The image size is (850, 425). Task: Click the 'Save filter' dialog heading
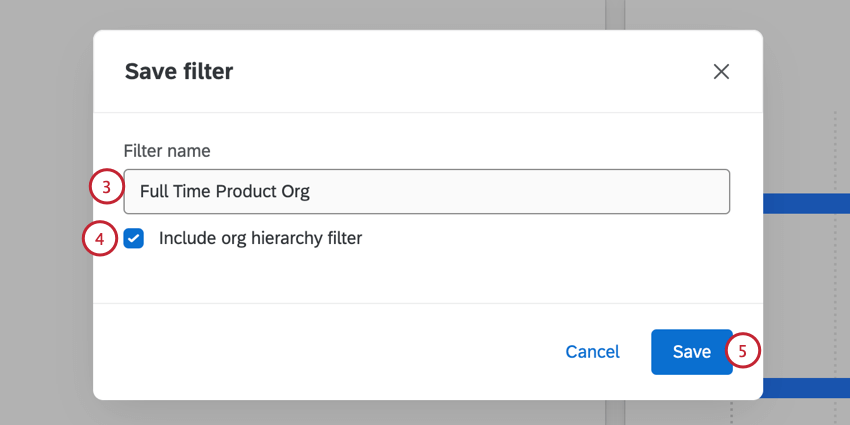coord(179,71)
